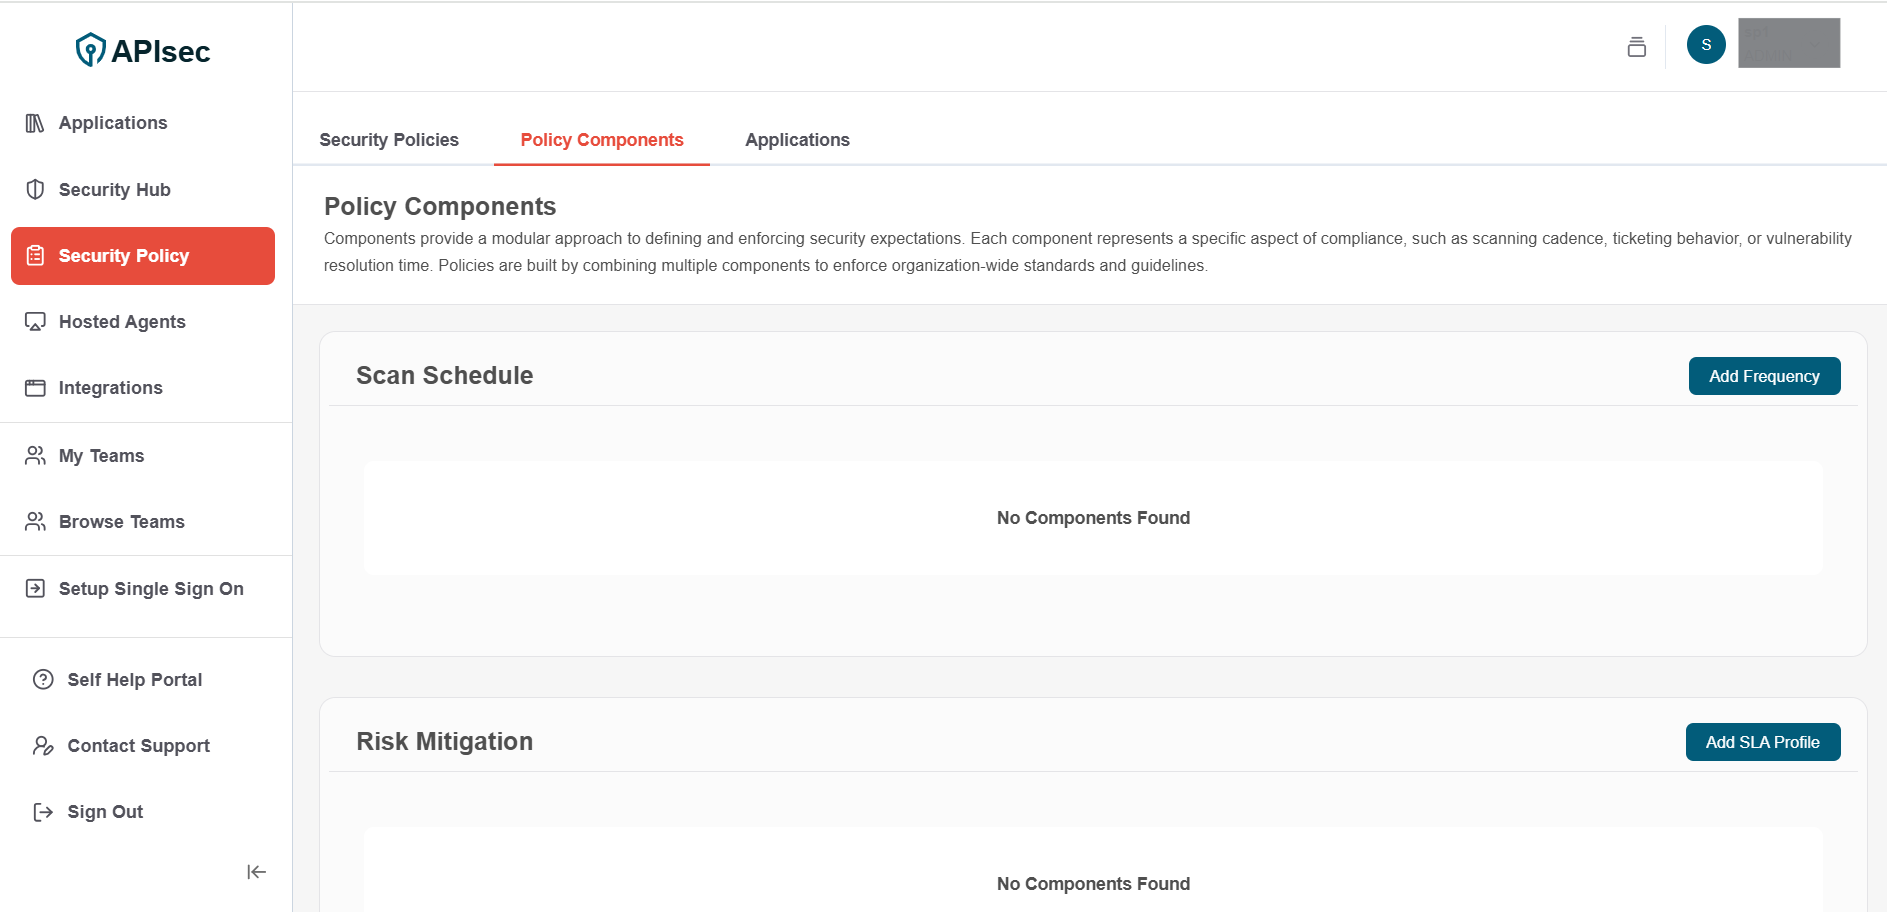Switch to the Security Policies tab

[x=389, y=140]
